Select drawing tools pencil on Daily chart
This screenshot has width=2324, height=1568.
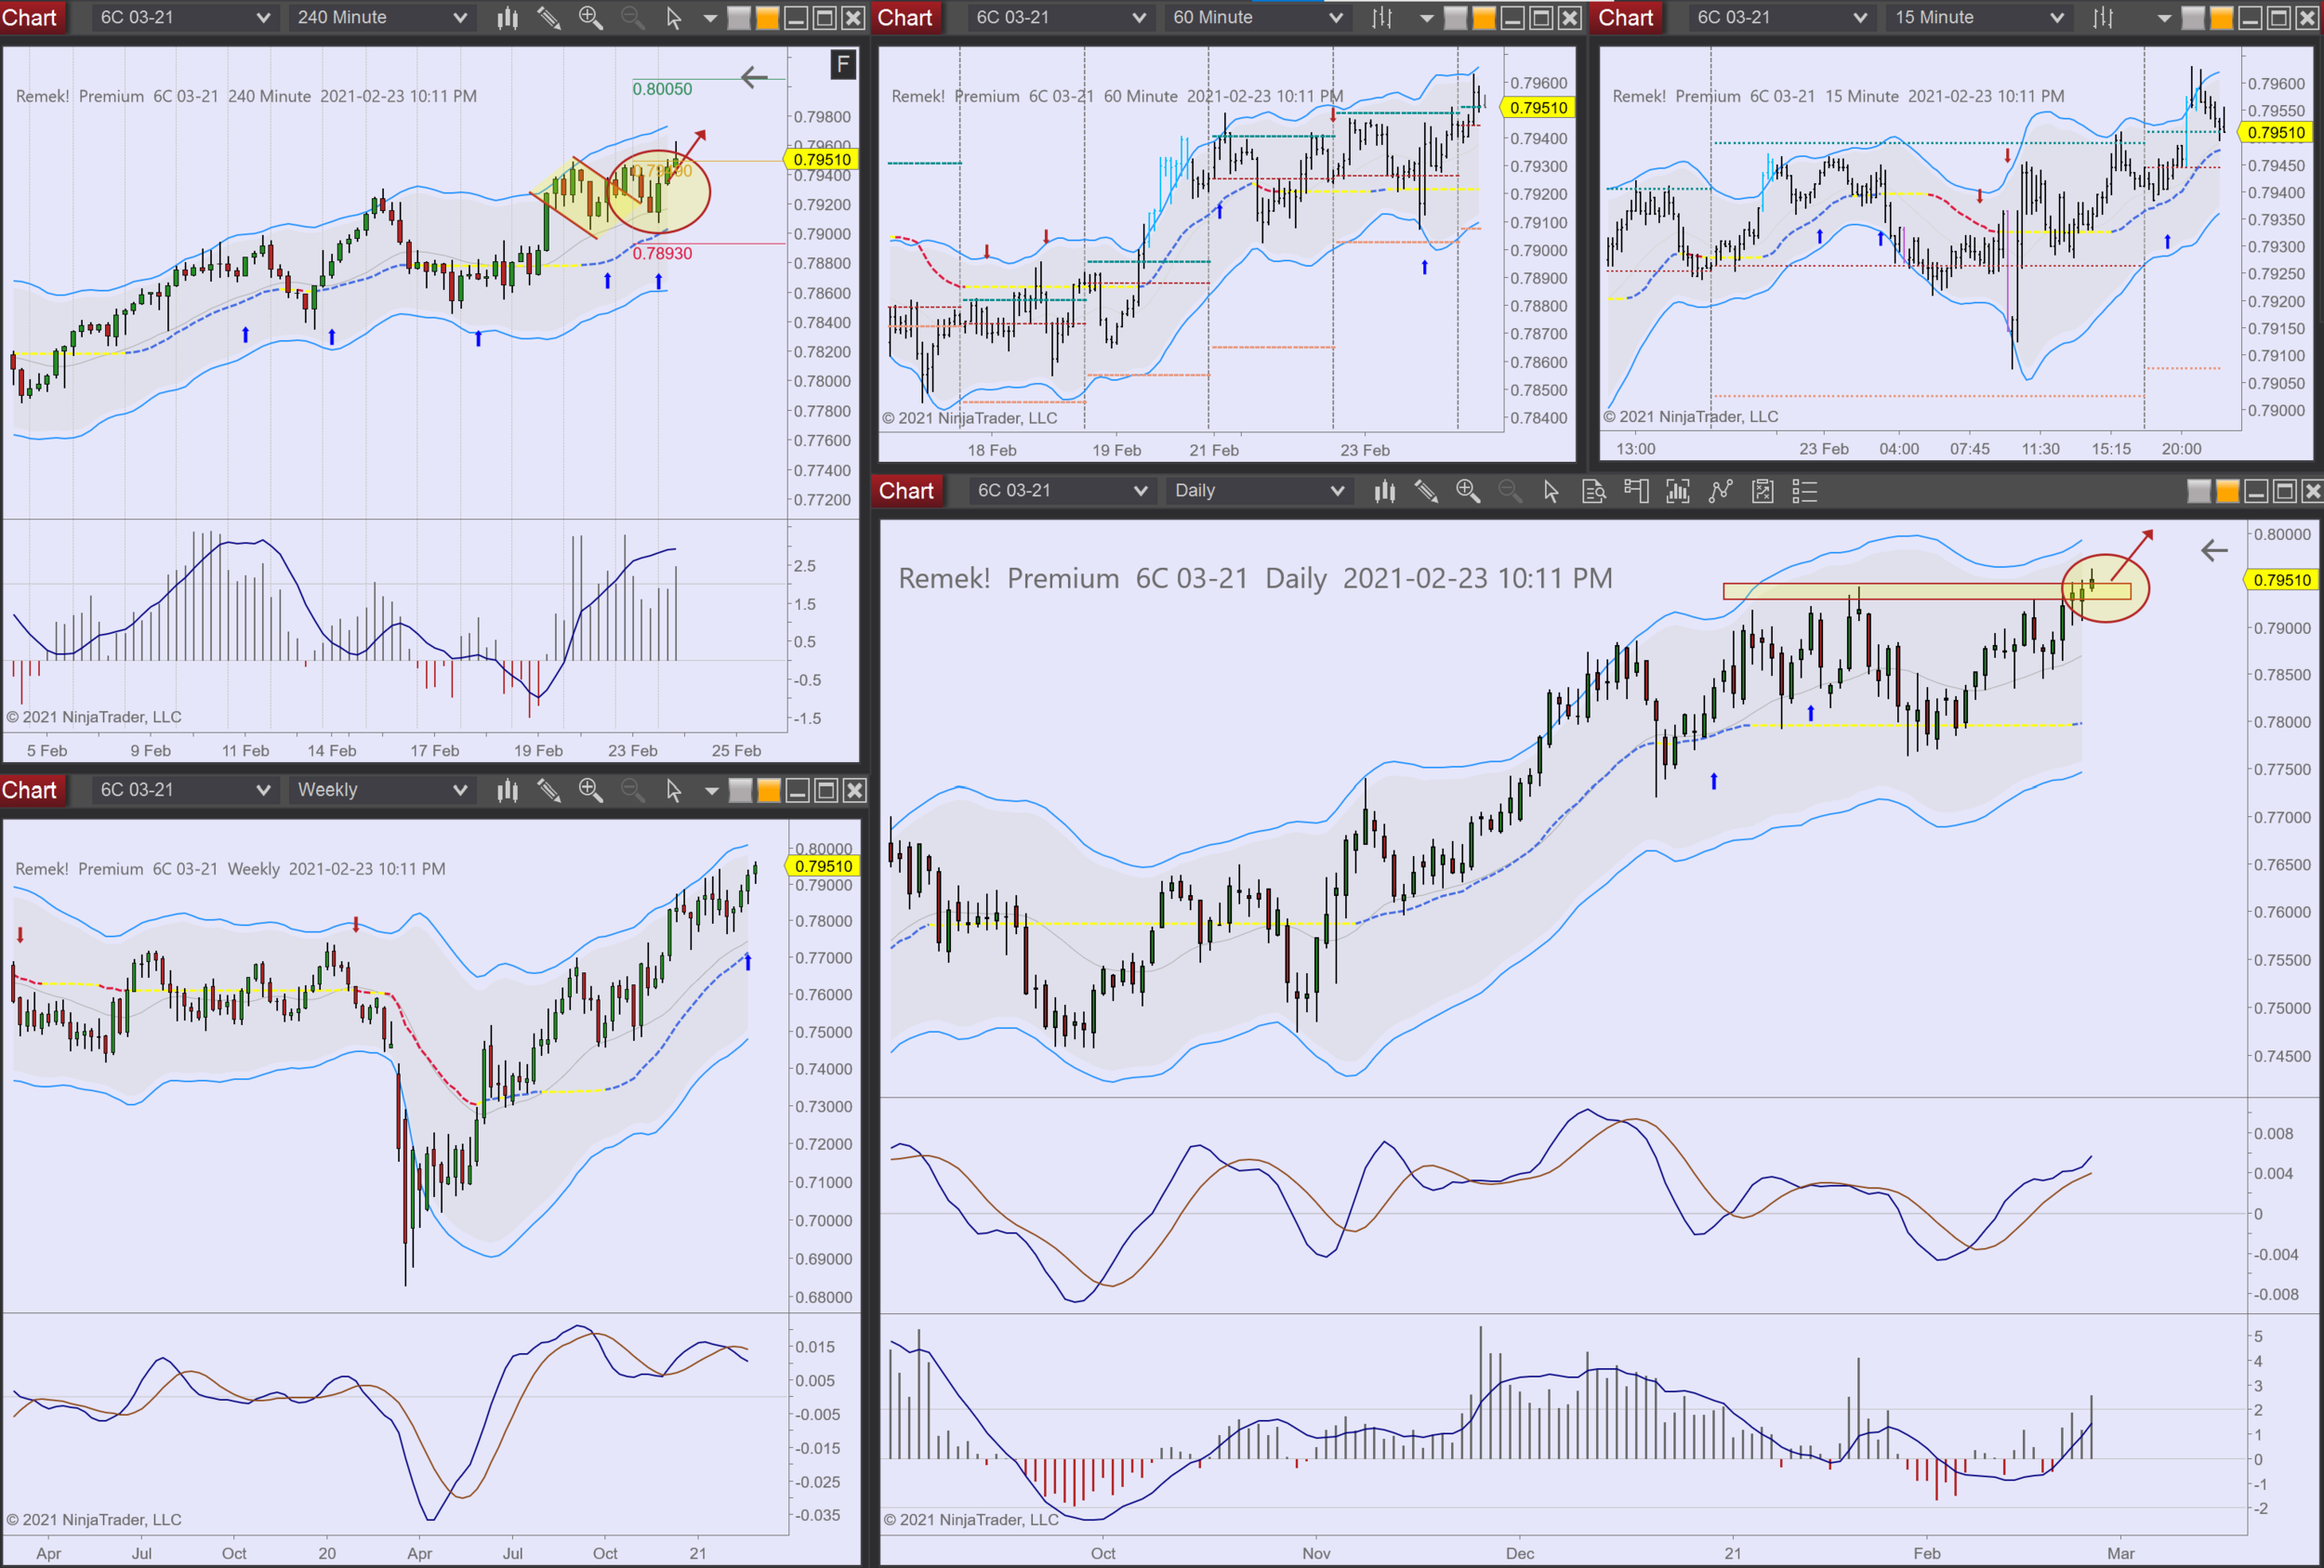click(x=1426, y=491)
